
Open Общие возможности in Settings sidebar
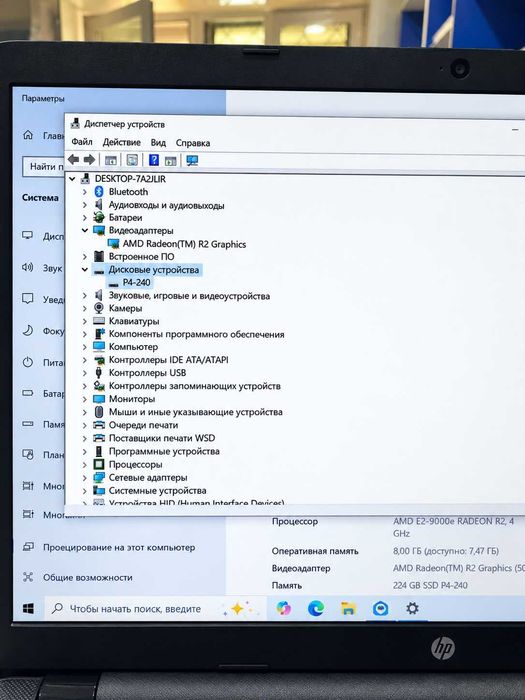pos(88,578)
